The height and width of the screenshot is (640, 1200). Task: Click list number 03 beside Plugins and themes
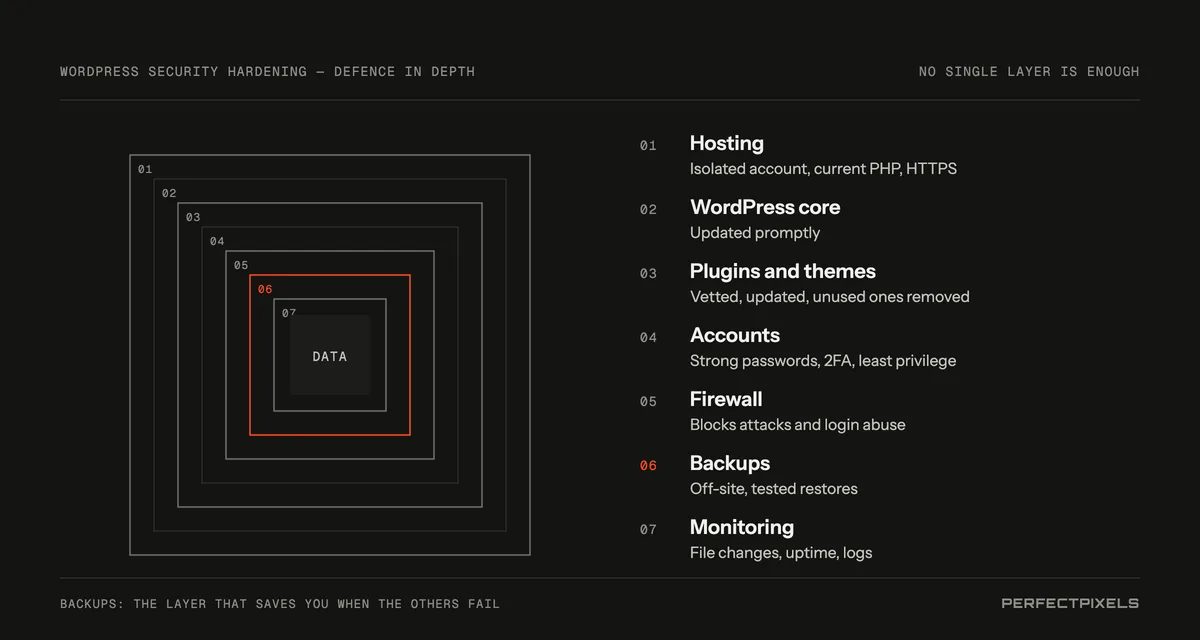(x=648, y=274)
